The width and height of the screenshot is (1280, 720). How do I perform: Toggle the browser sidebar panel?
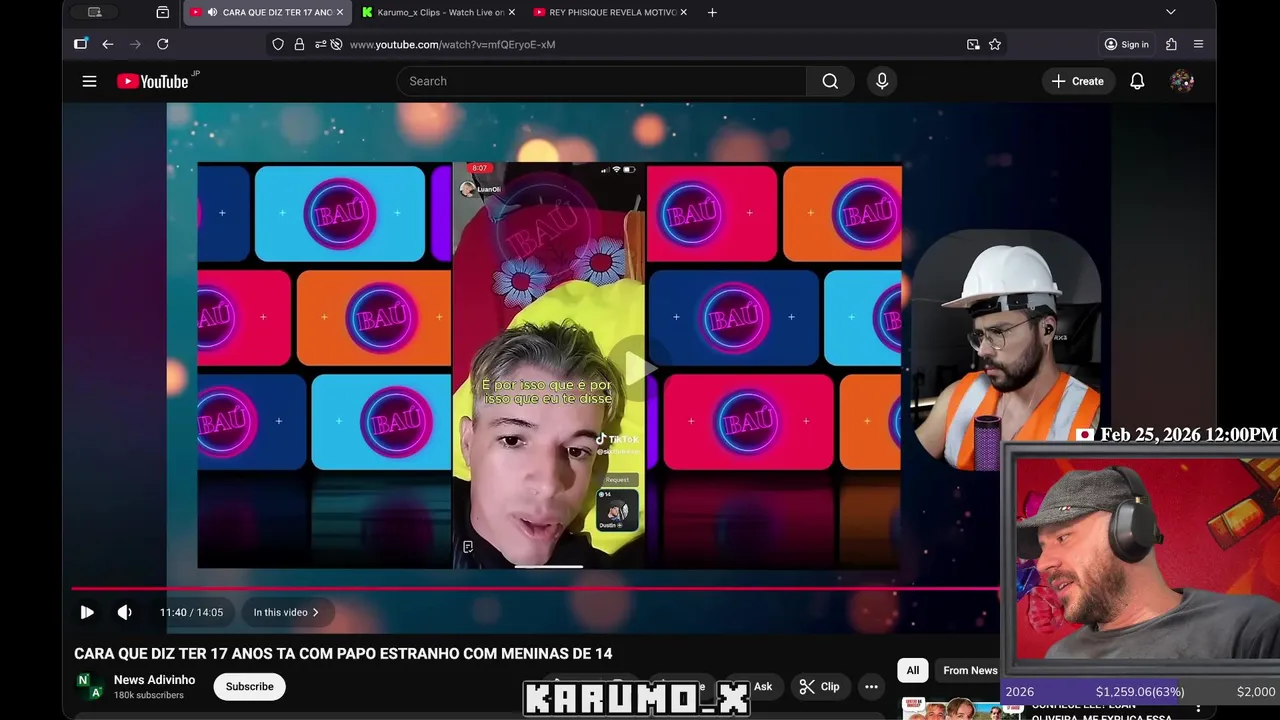click(x=80, y=44)
